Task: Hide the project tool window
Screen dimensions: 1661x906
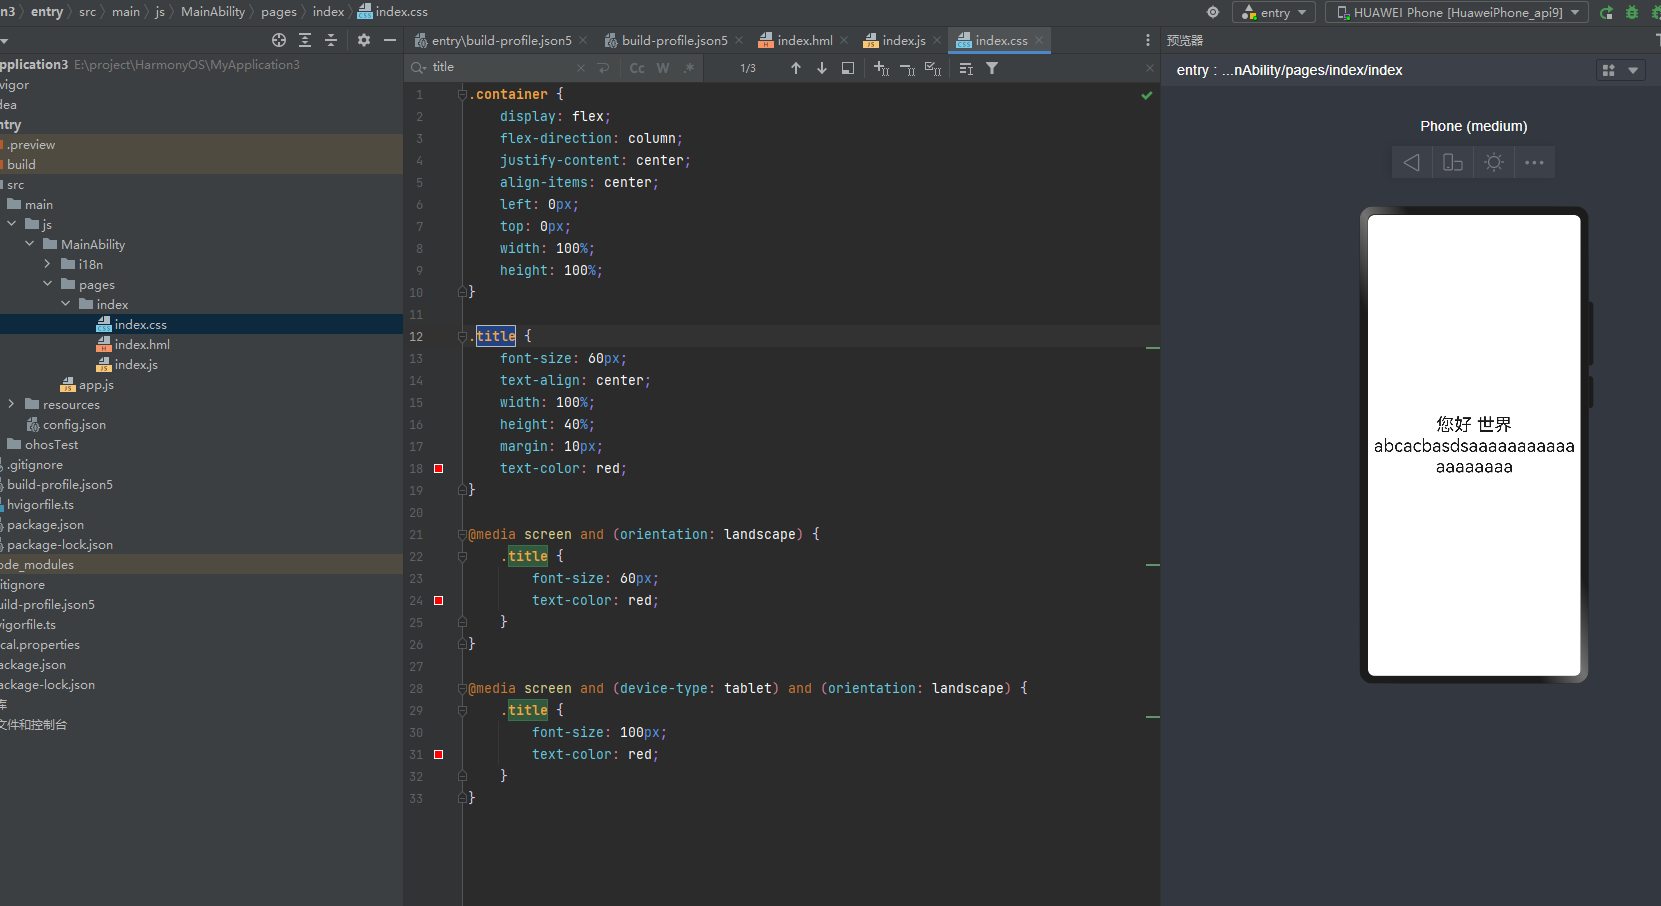Action: 390,40
